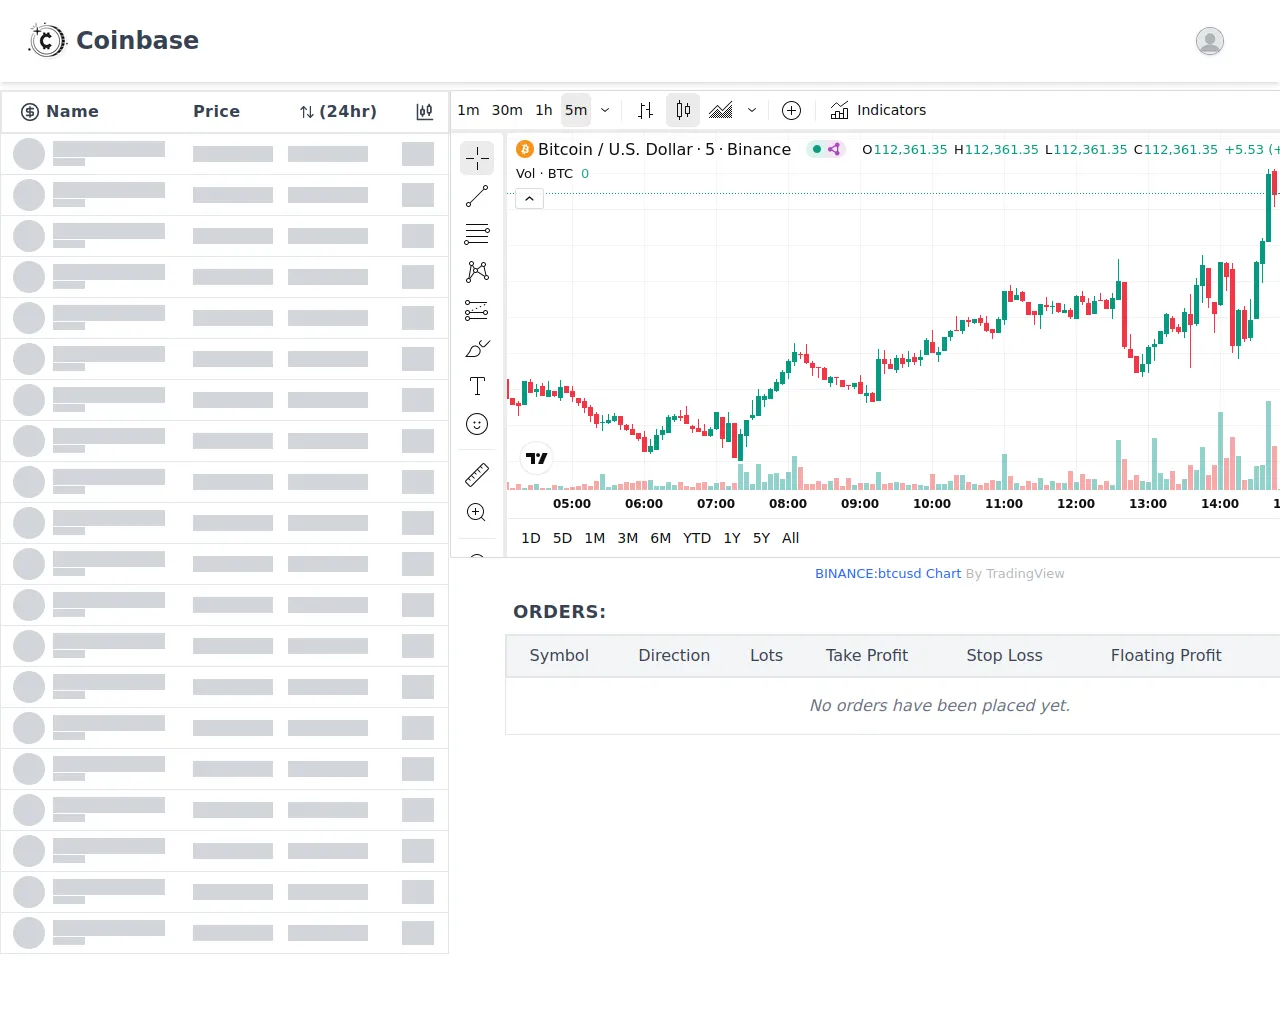
Task: Select the trend line drawing tool
Action: [x=477, y=196]
